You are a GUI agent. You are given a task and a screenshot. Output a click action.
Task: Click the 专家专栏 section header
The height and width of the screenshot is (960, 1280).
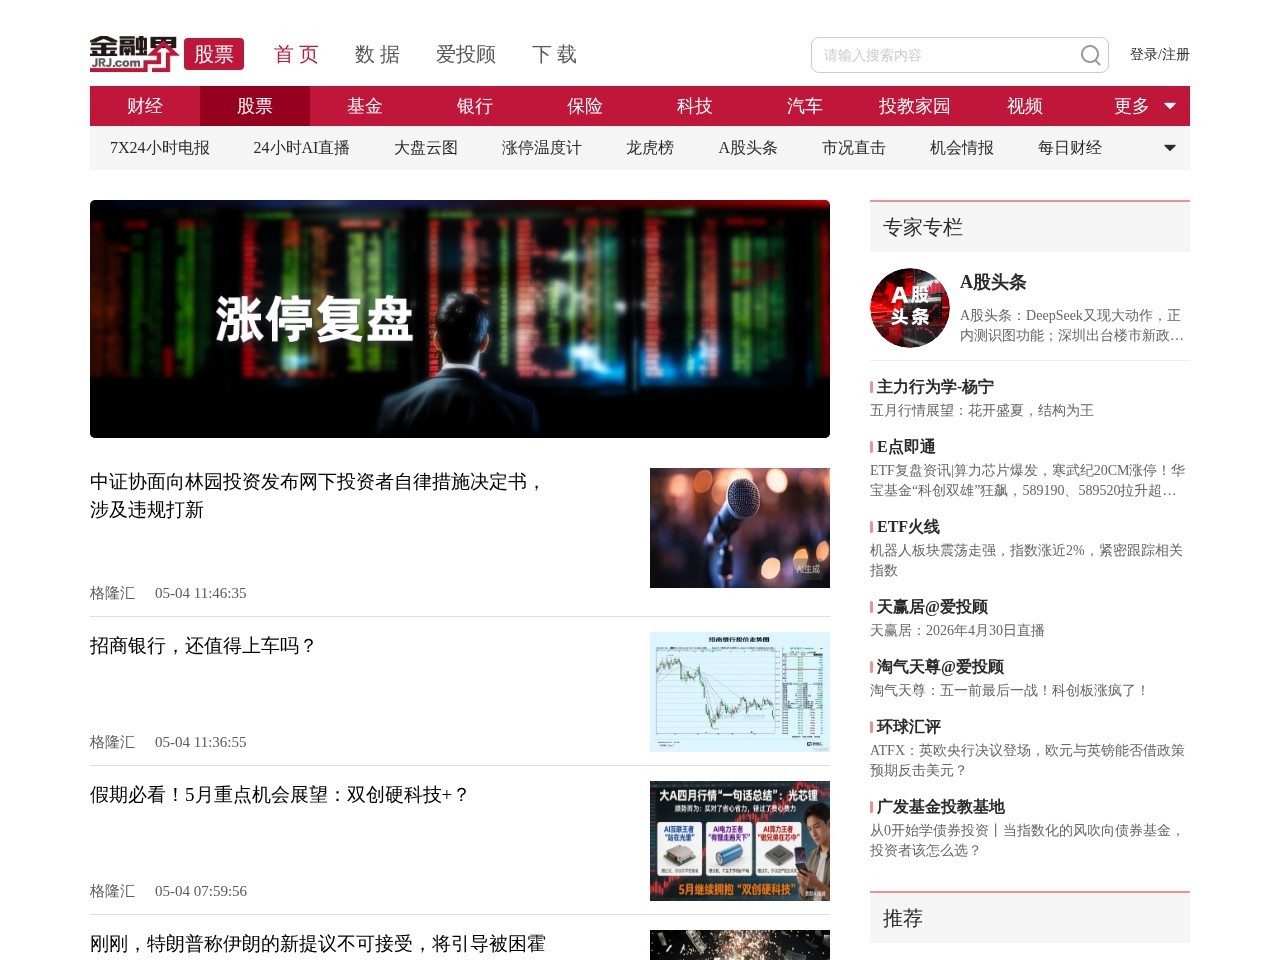click(1030, 227)
